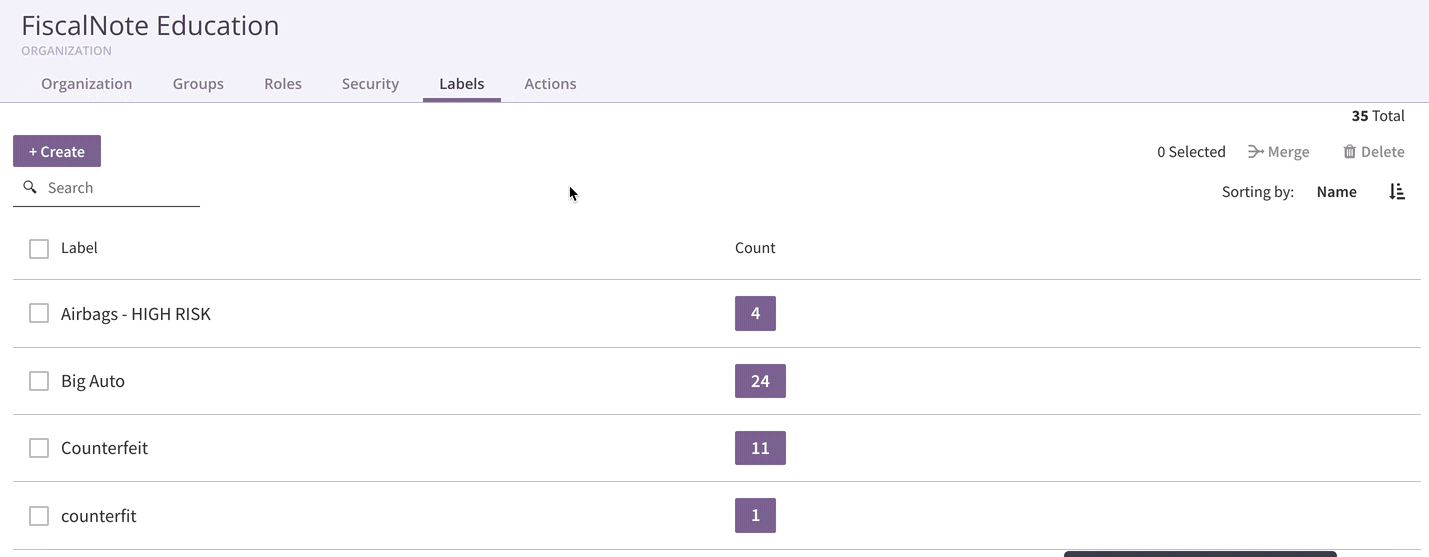Screen dimensions: 1429x557
Task: Click the Delete trash button
Action: (1374, 152)
